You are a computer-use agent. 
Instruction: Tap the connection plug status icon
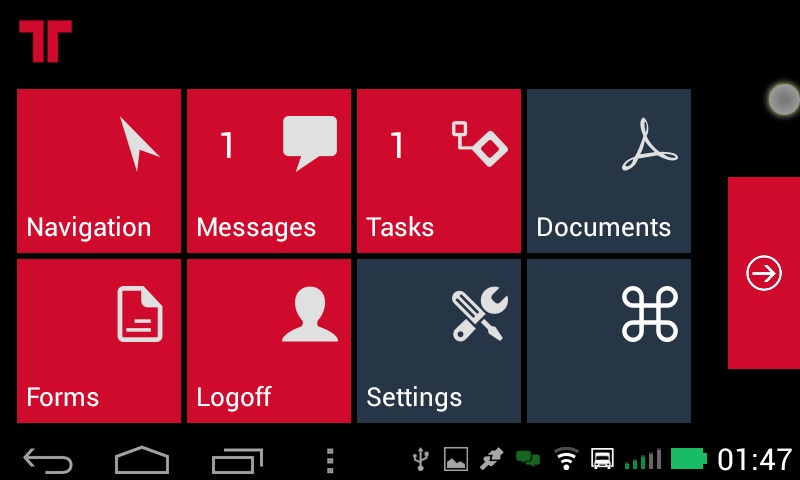click(x=492, y=459)
